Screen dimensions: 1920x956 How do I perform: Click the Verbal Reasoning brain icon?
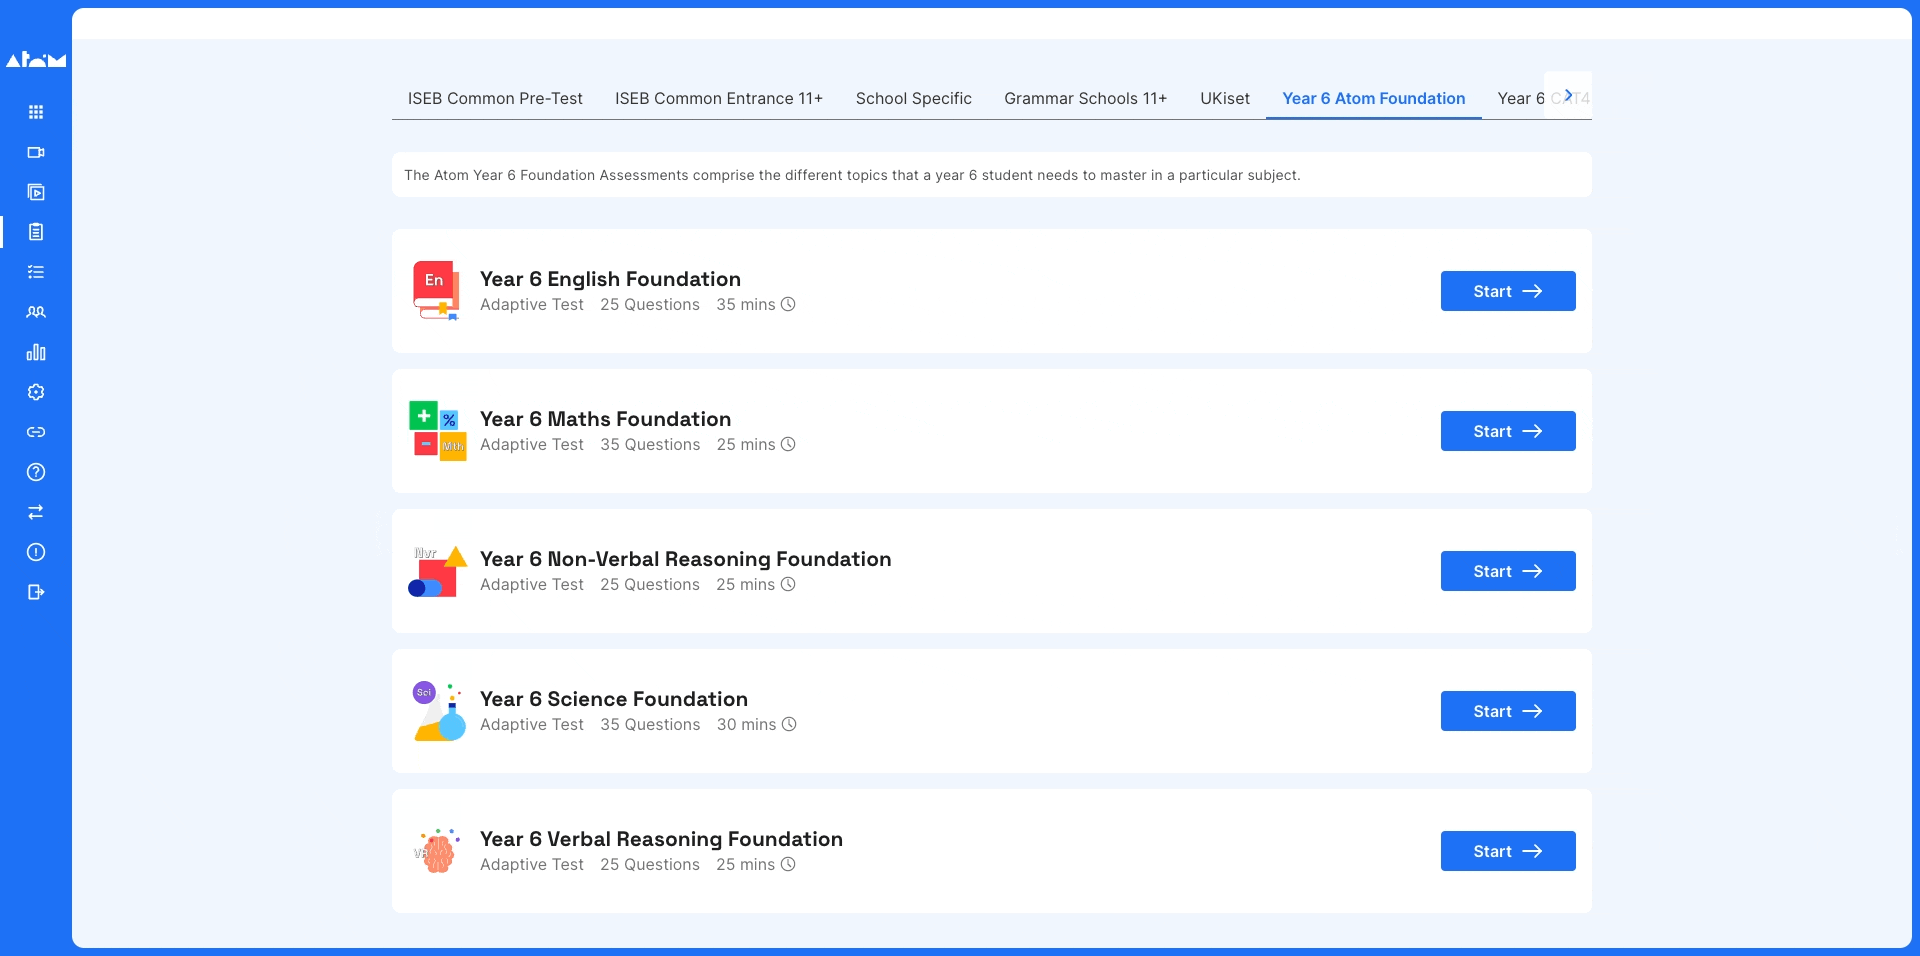[x=437, y=851]
